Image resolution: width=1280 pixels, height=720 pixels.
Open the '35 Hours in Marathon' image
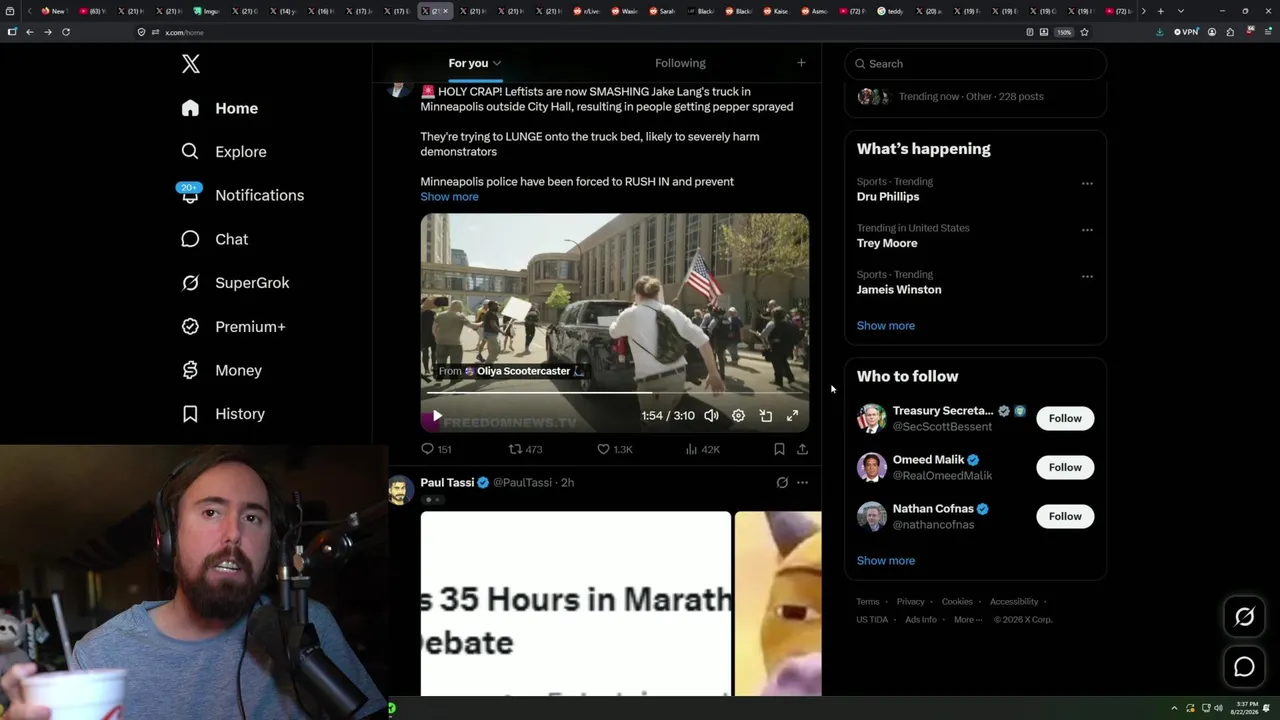tap(576, 603)
